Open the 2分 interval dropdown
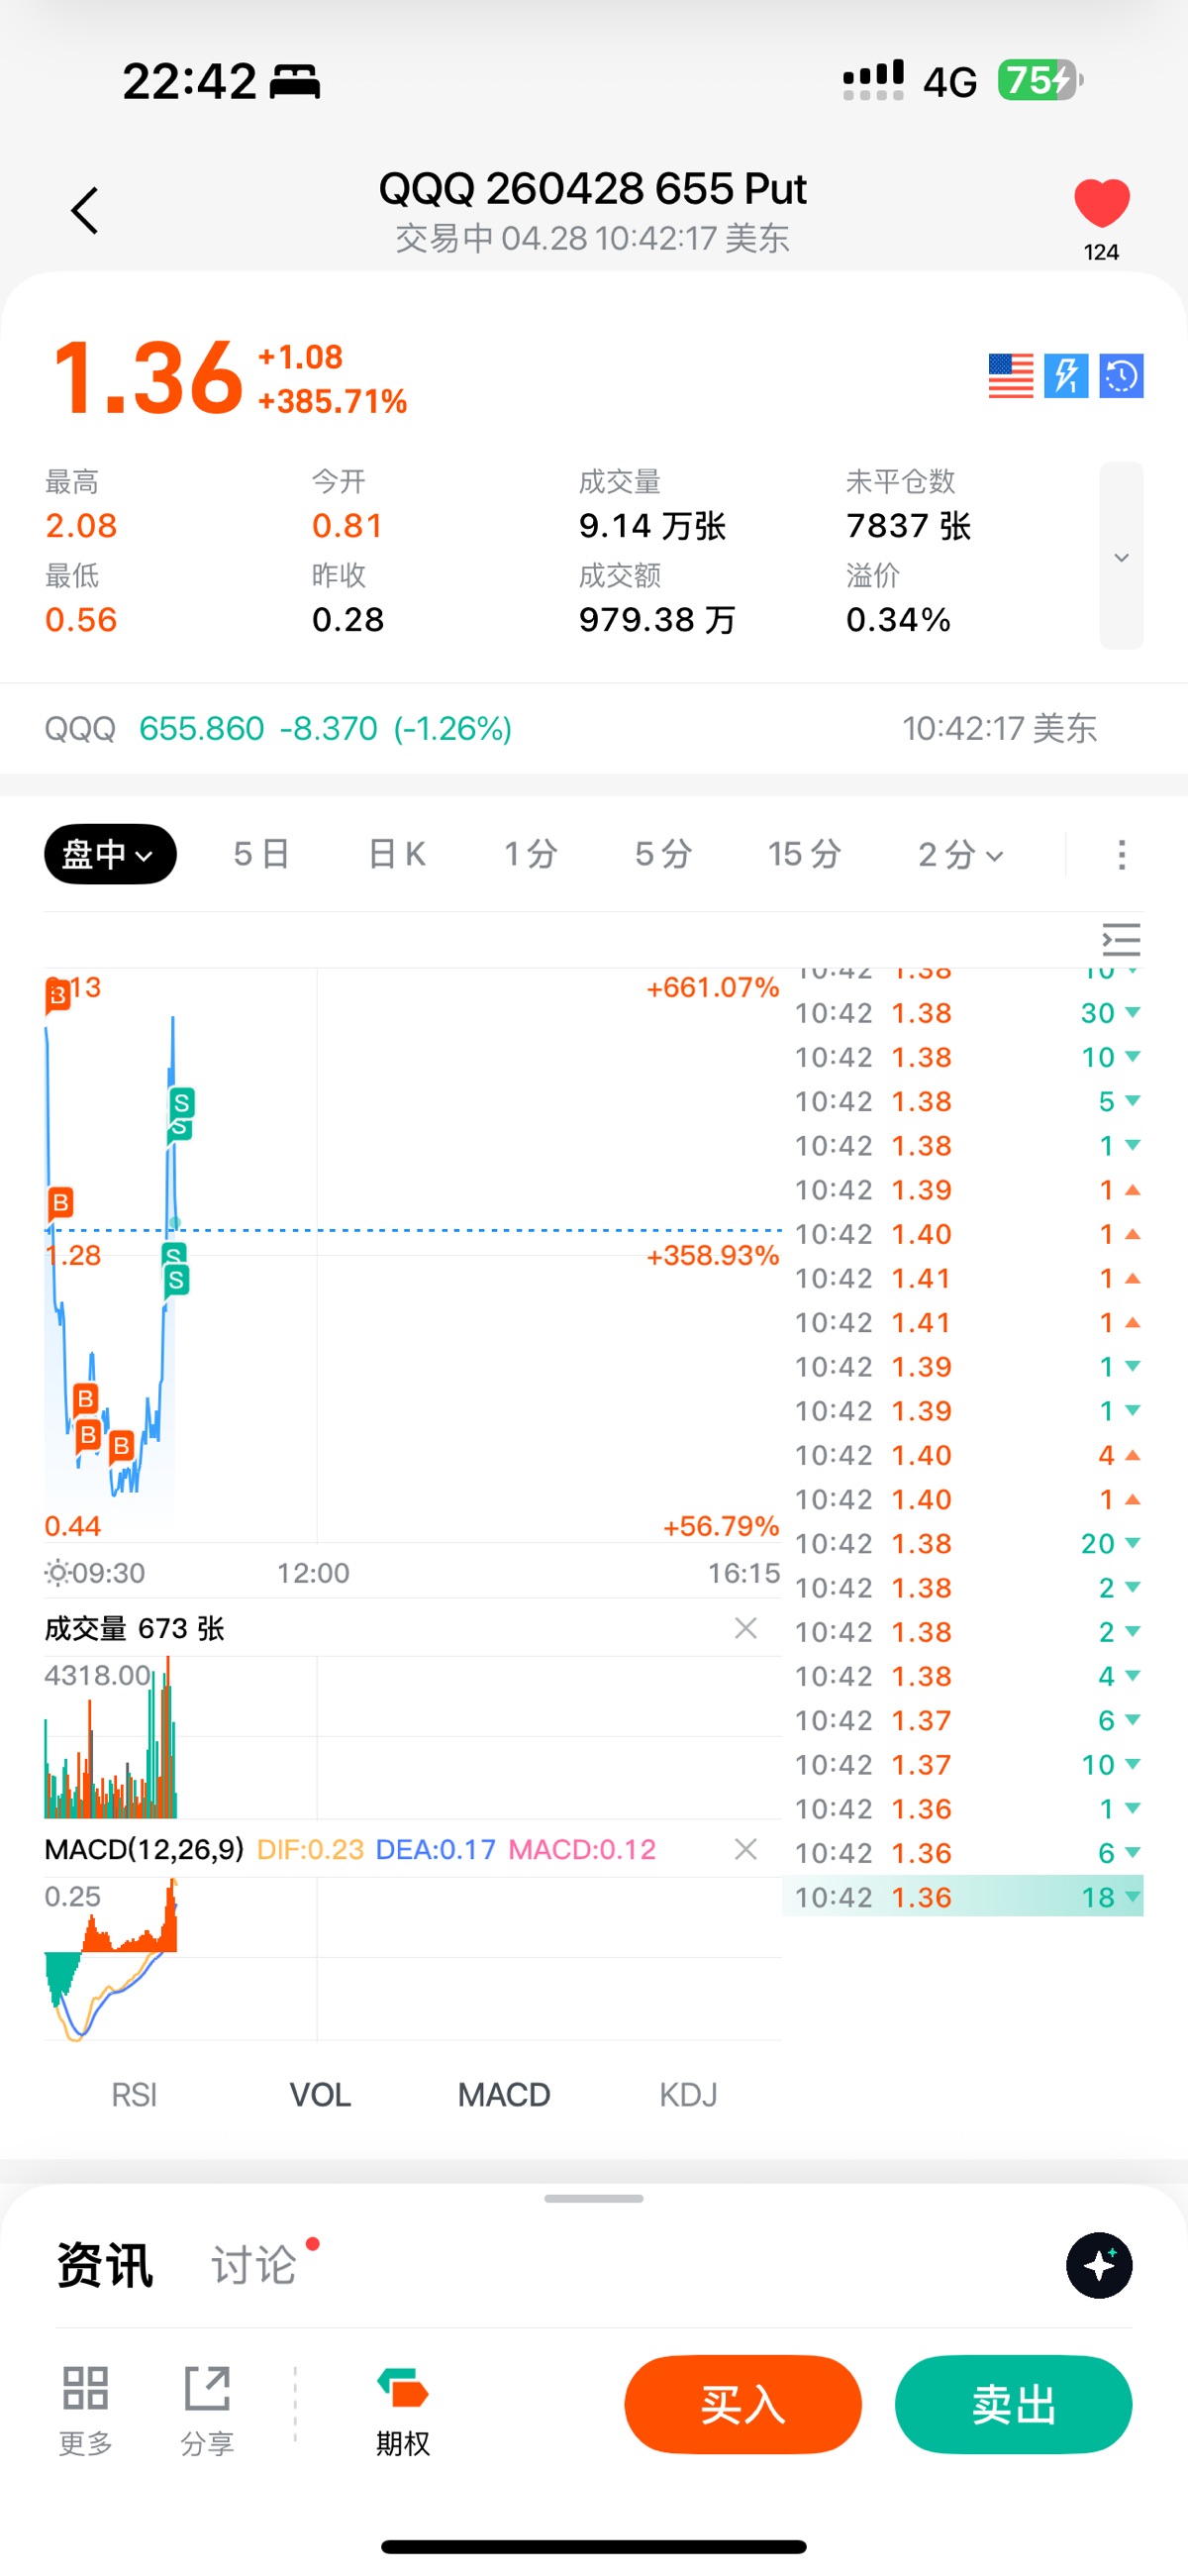Image resolution: width=1188 pixels, height=2576 pixels. (960, 854)
